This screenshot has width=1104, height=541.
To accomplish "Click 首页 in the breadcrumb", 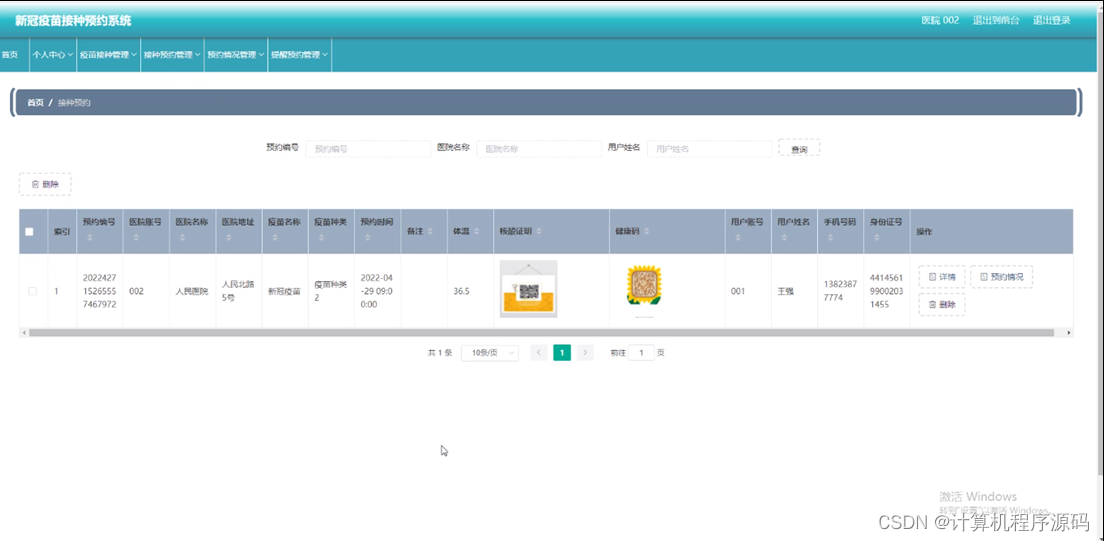I will coord(35,103).
